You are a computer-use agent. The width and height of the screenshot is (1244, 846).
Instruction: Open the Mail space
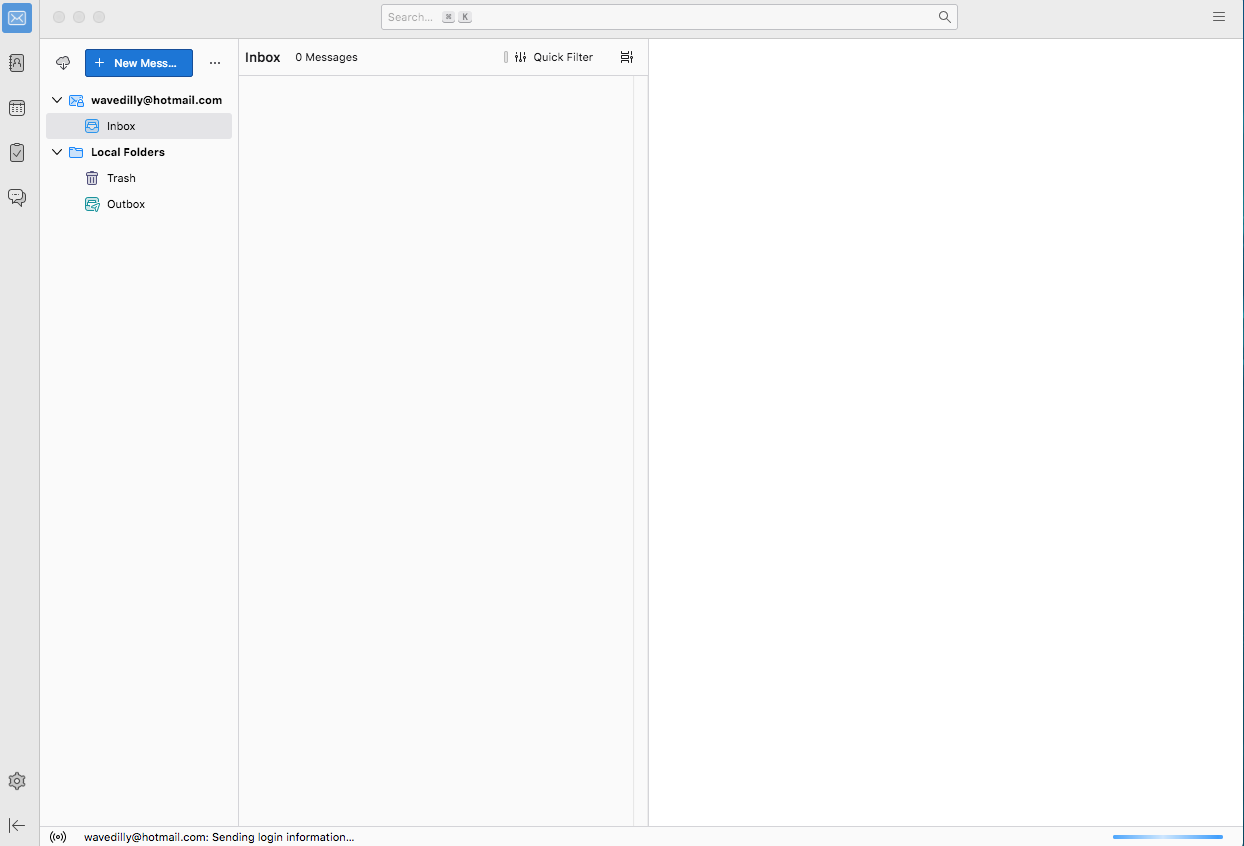click(17, 17)
